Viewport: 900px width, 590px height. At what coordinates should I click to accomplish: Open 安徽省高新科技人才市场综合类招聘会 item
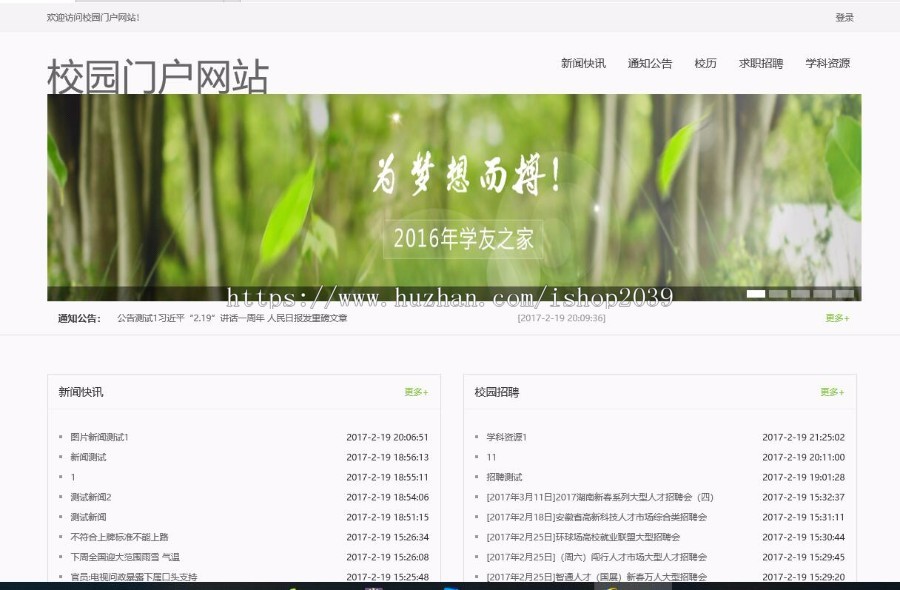pos(596,517)
